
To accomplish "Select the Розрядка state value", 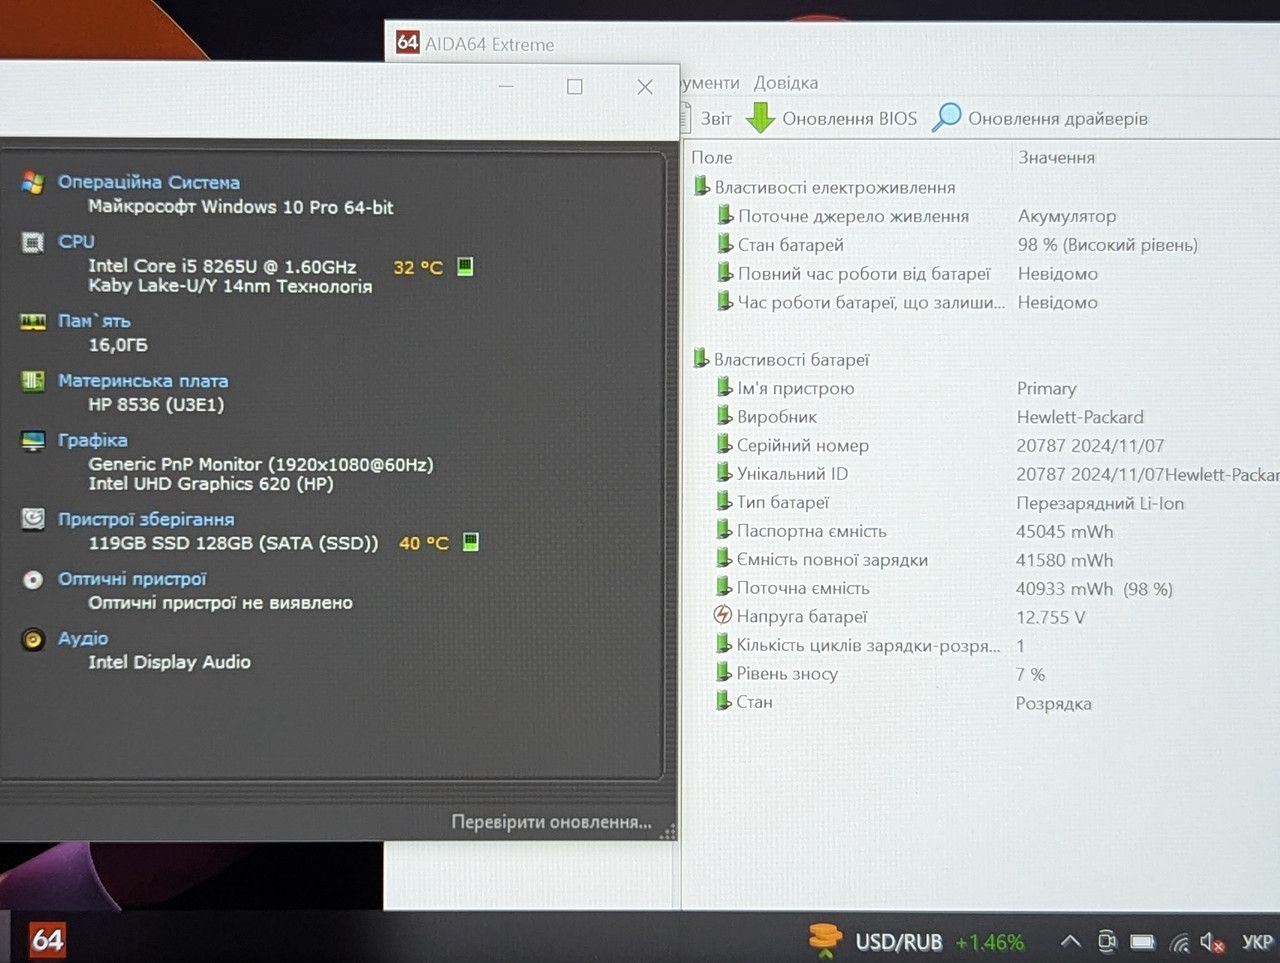I will point(1054,703).
